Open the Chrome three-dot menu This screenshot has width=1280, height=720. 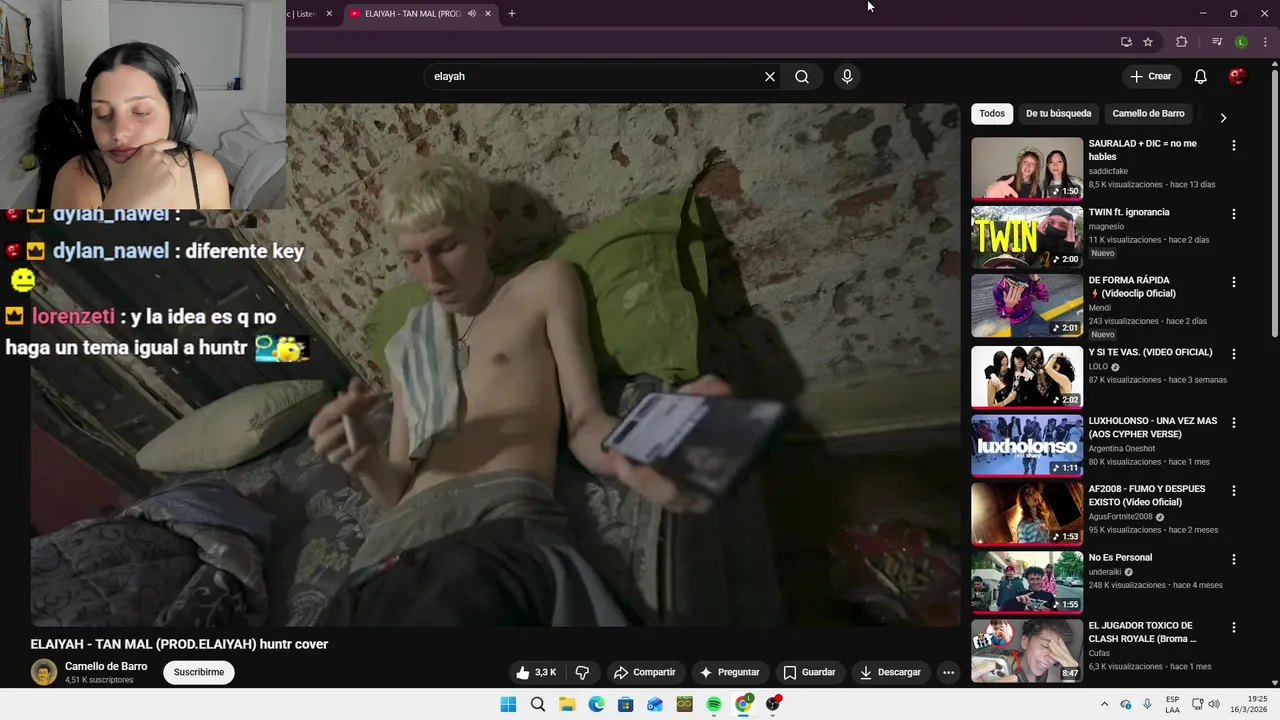[1265, 42]
